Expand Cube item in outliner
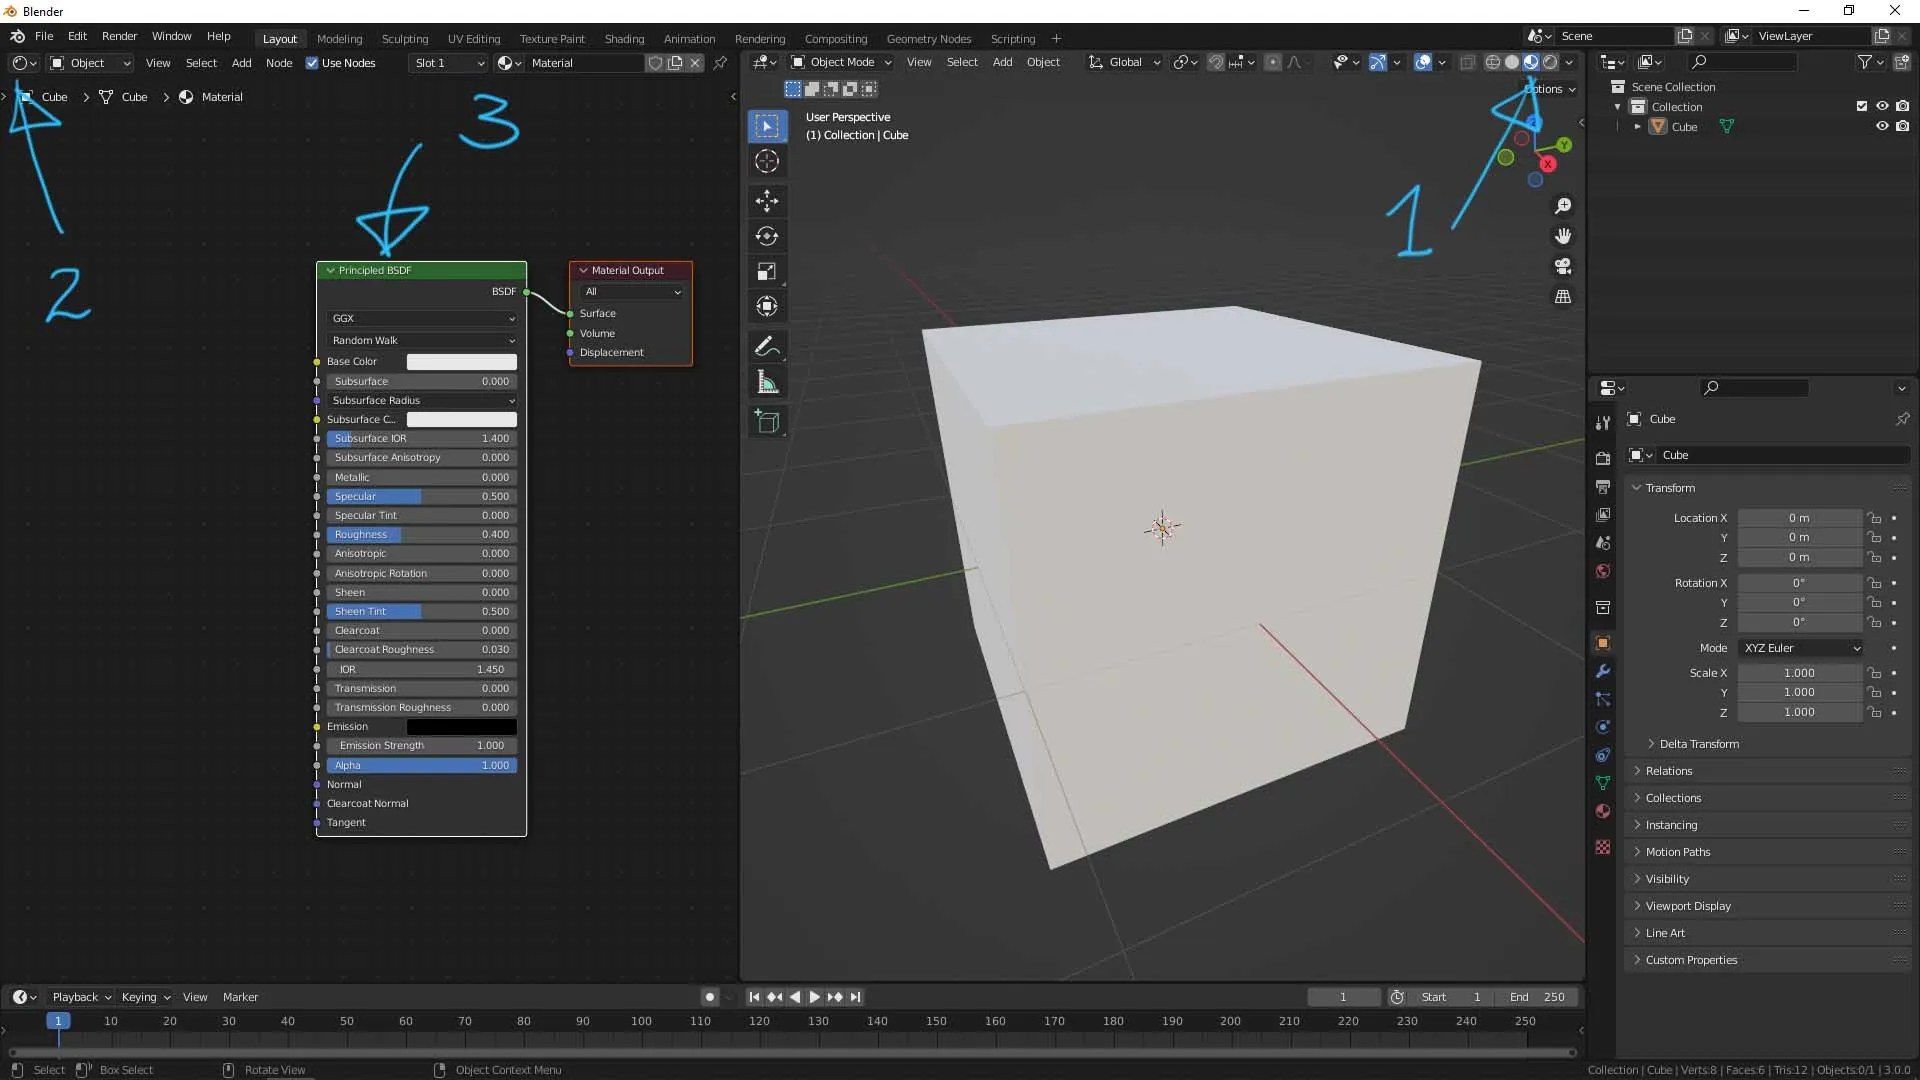This screenshot has width=1920, height=1080. click(1637, 127)
